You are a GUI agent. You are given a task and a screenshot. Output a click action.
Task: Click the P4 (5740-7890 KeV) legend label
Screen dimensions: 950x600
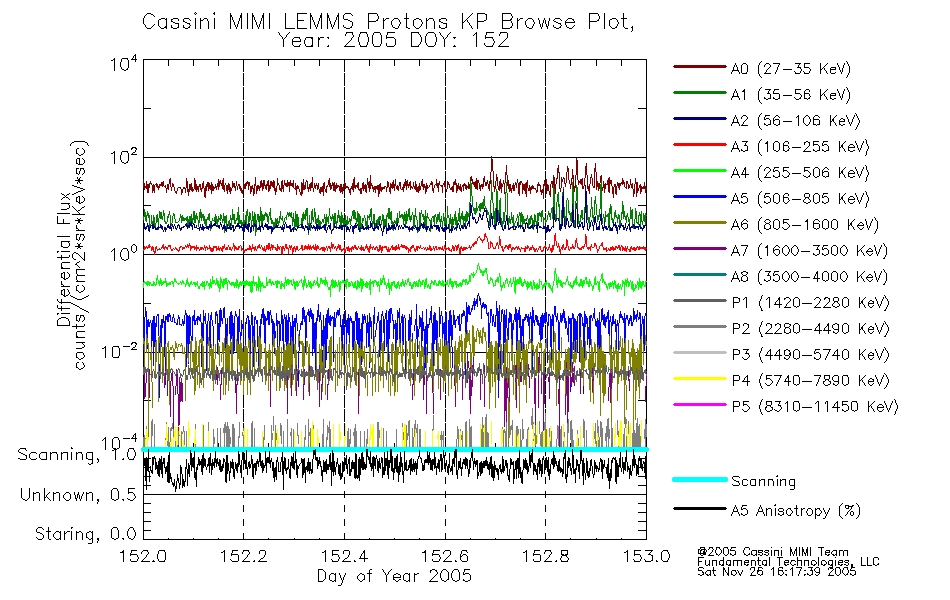click(x=810, y=381)
